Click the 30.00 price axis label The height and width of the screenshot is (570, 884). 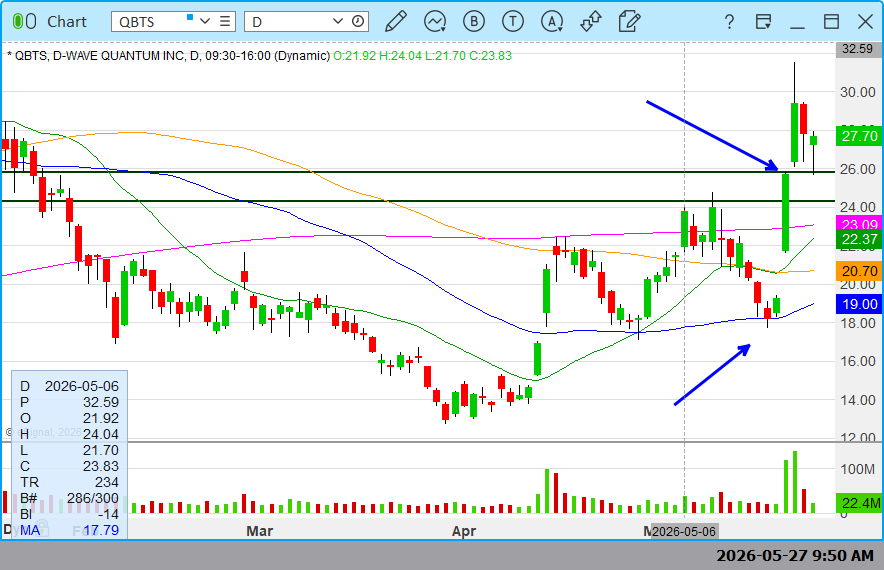pyautogui.click(x=858, y=92)
